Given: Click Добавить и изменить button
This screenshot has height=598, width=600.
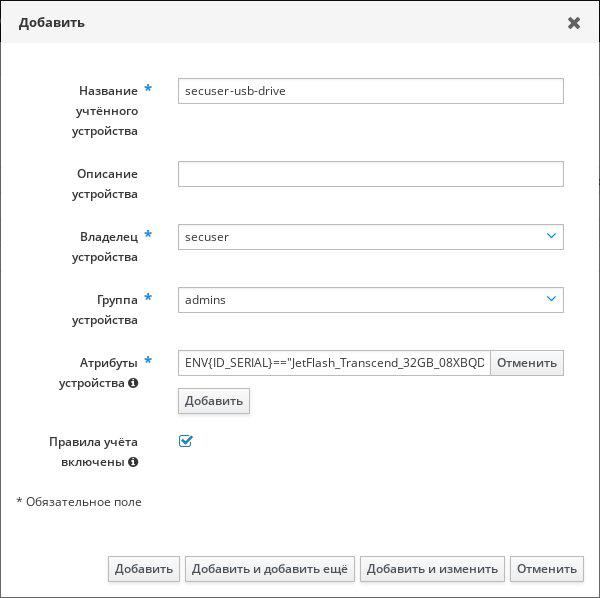Looking at the screenshot, I should click(432, 569).
